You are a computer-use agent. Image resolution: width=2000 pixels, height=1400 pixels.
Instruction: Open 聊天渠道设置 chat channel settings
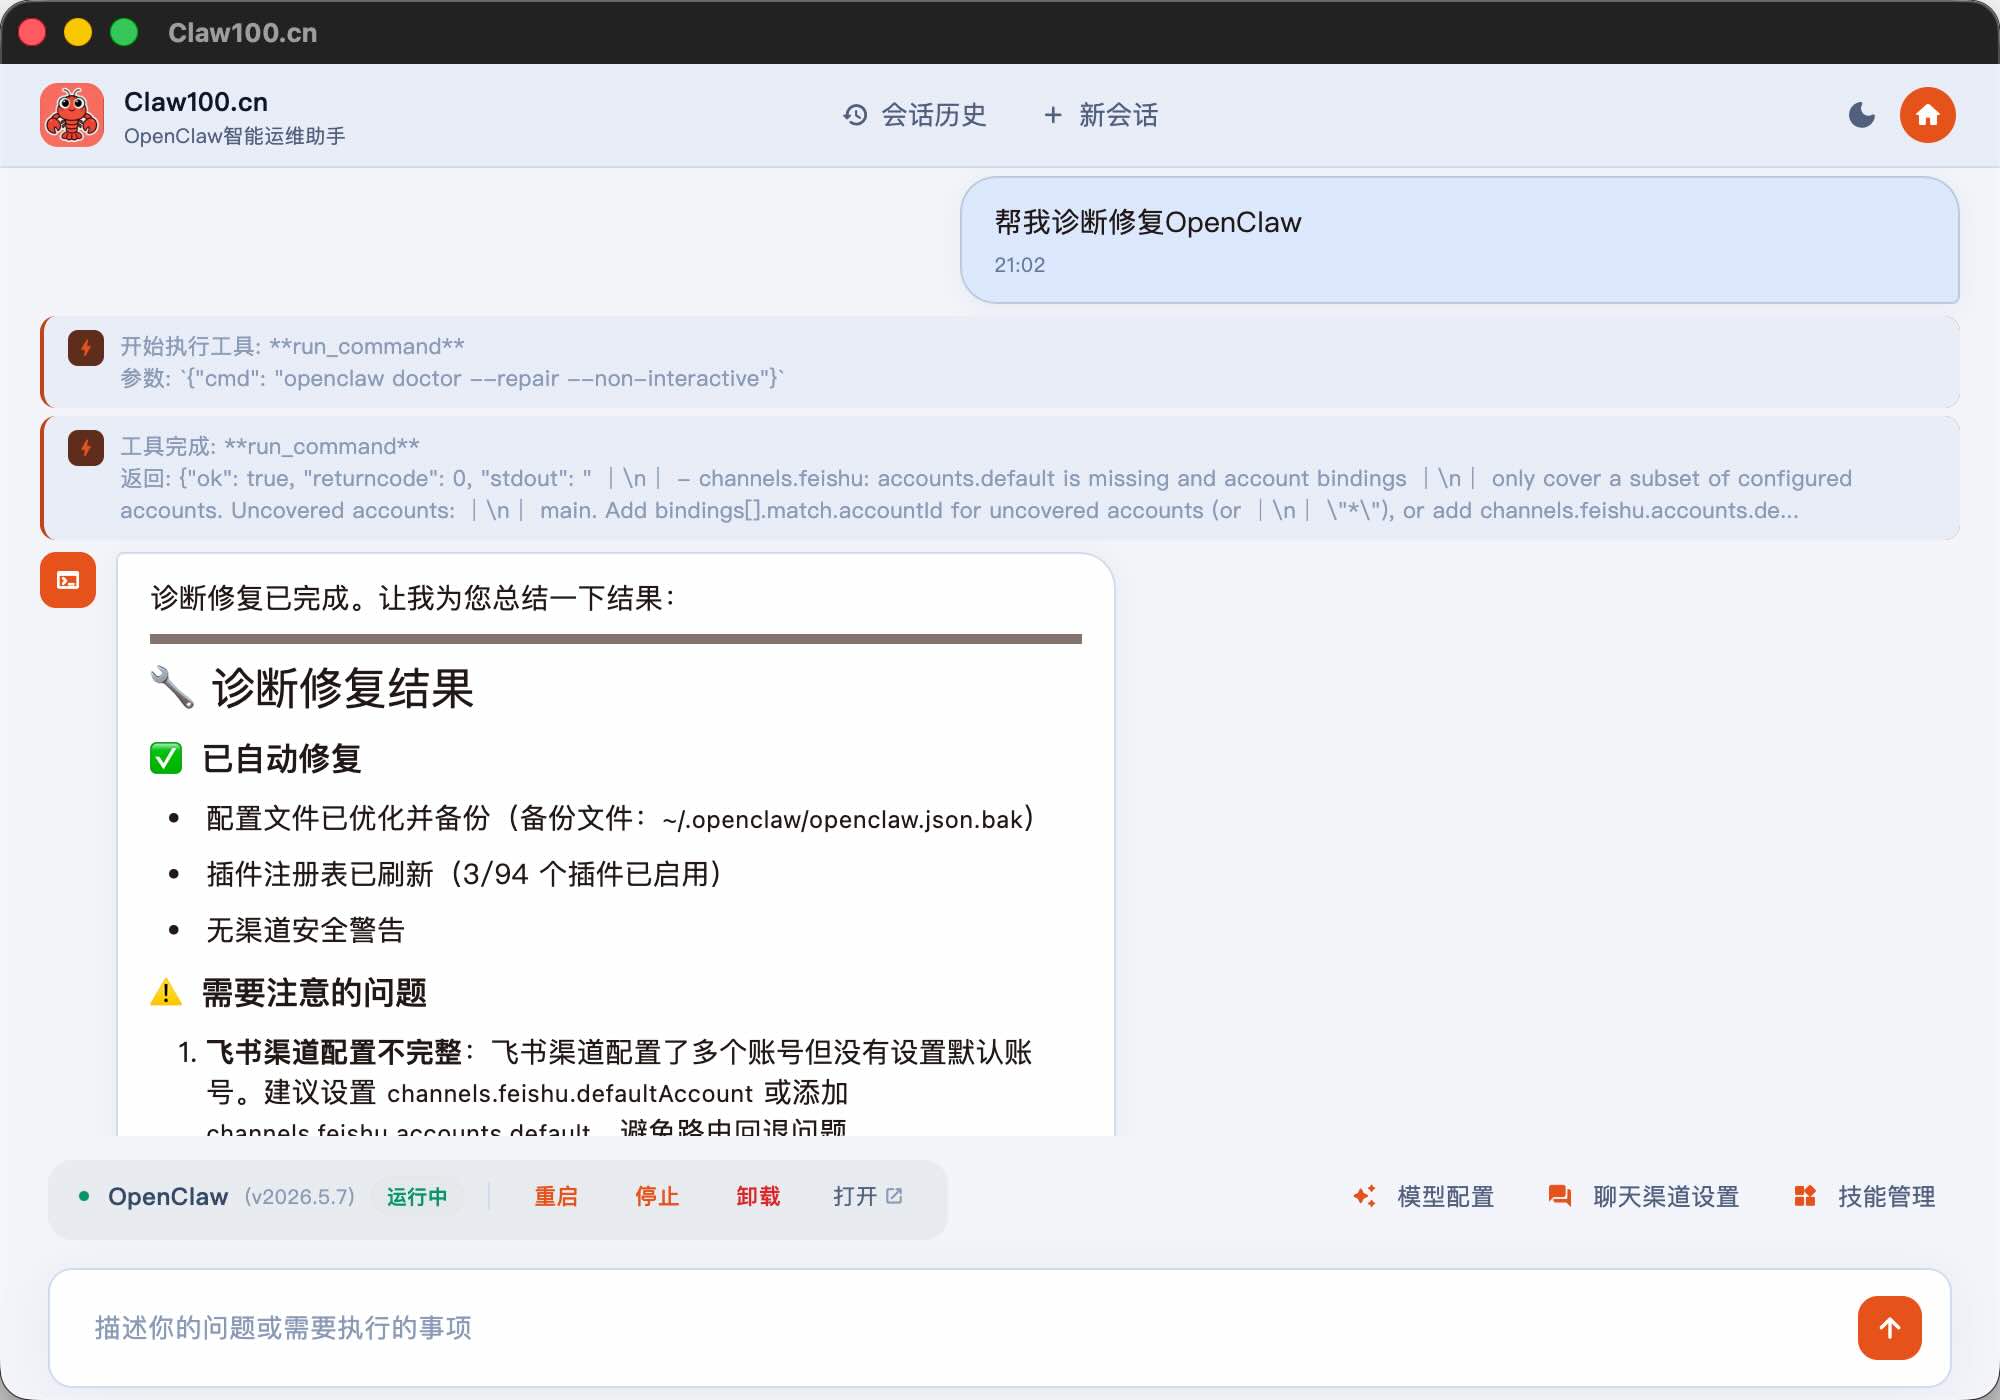(1643, 1196)
